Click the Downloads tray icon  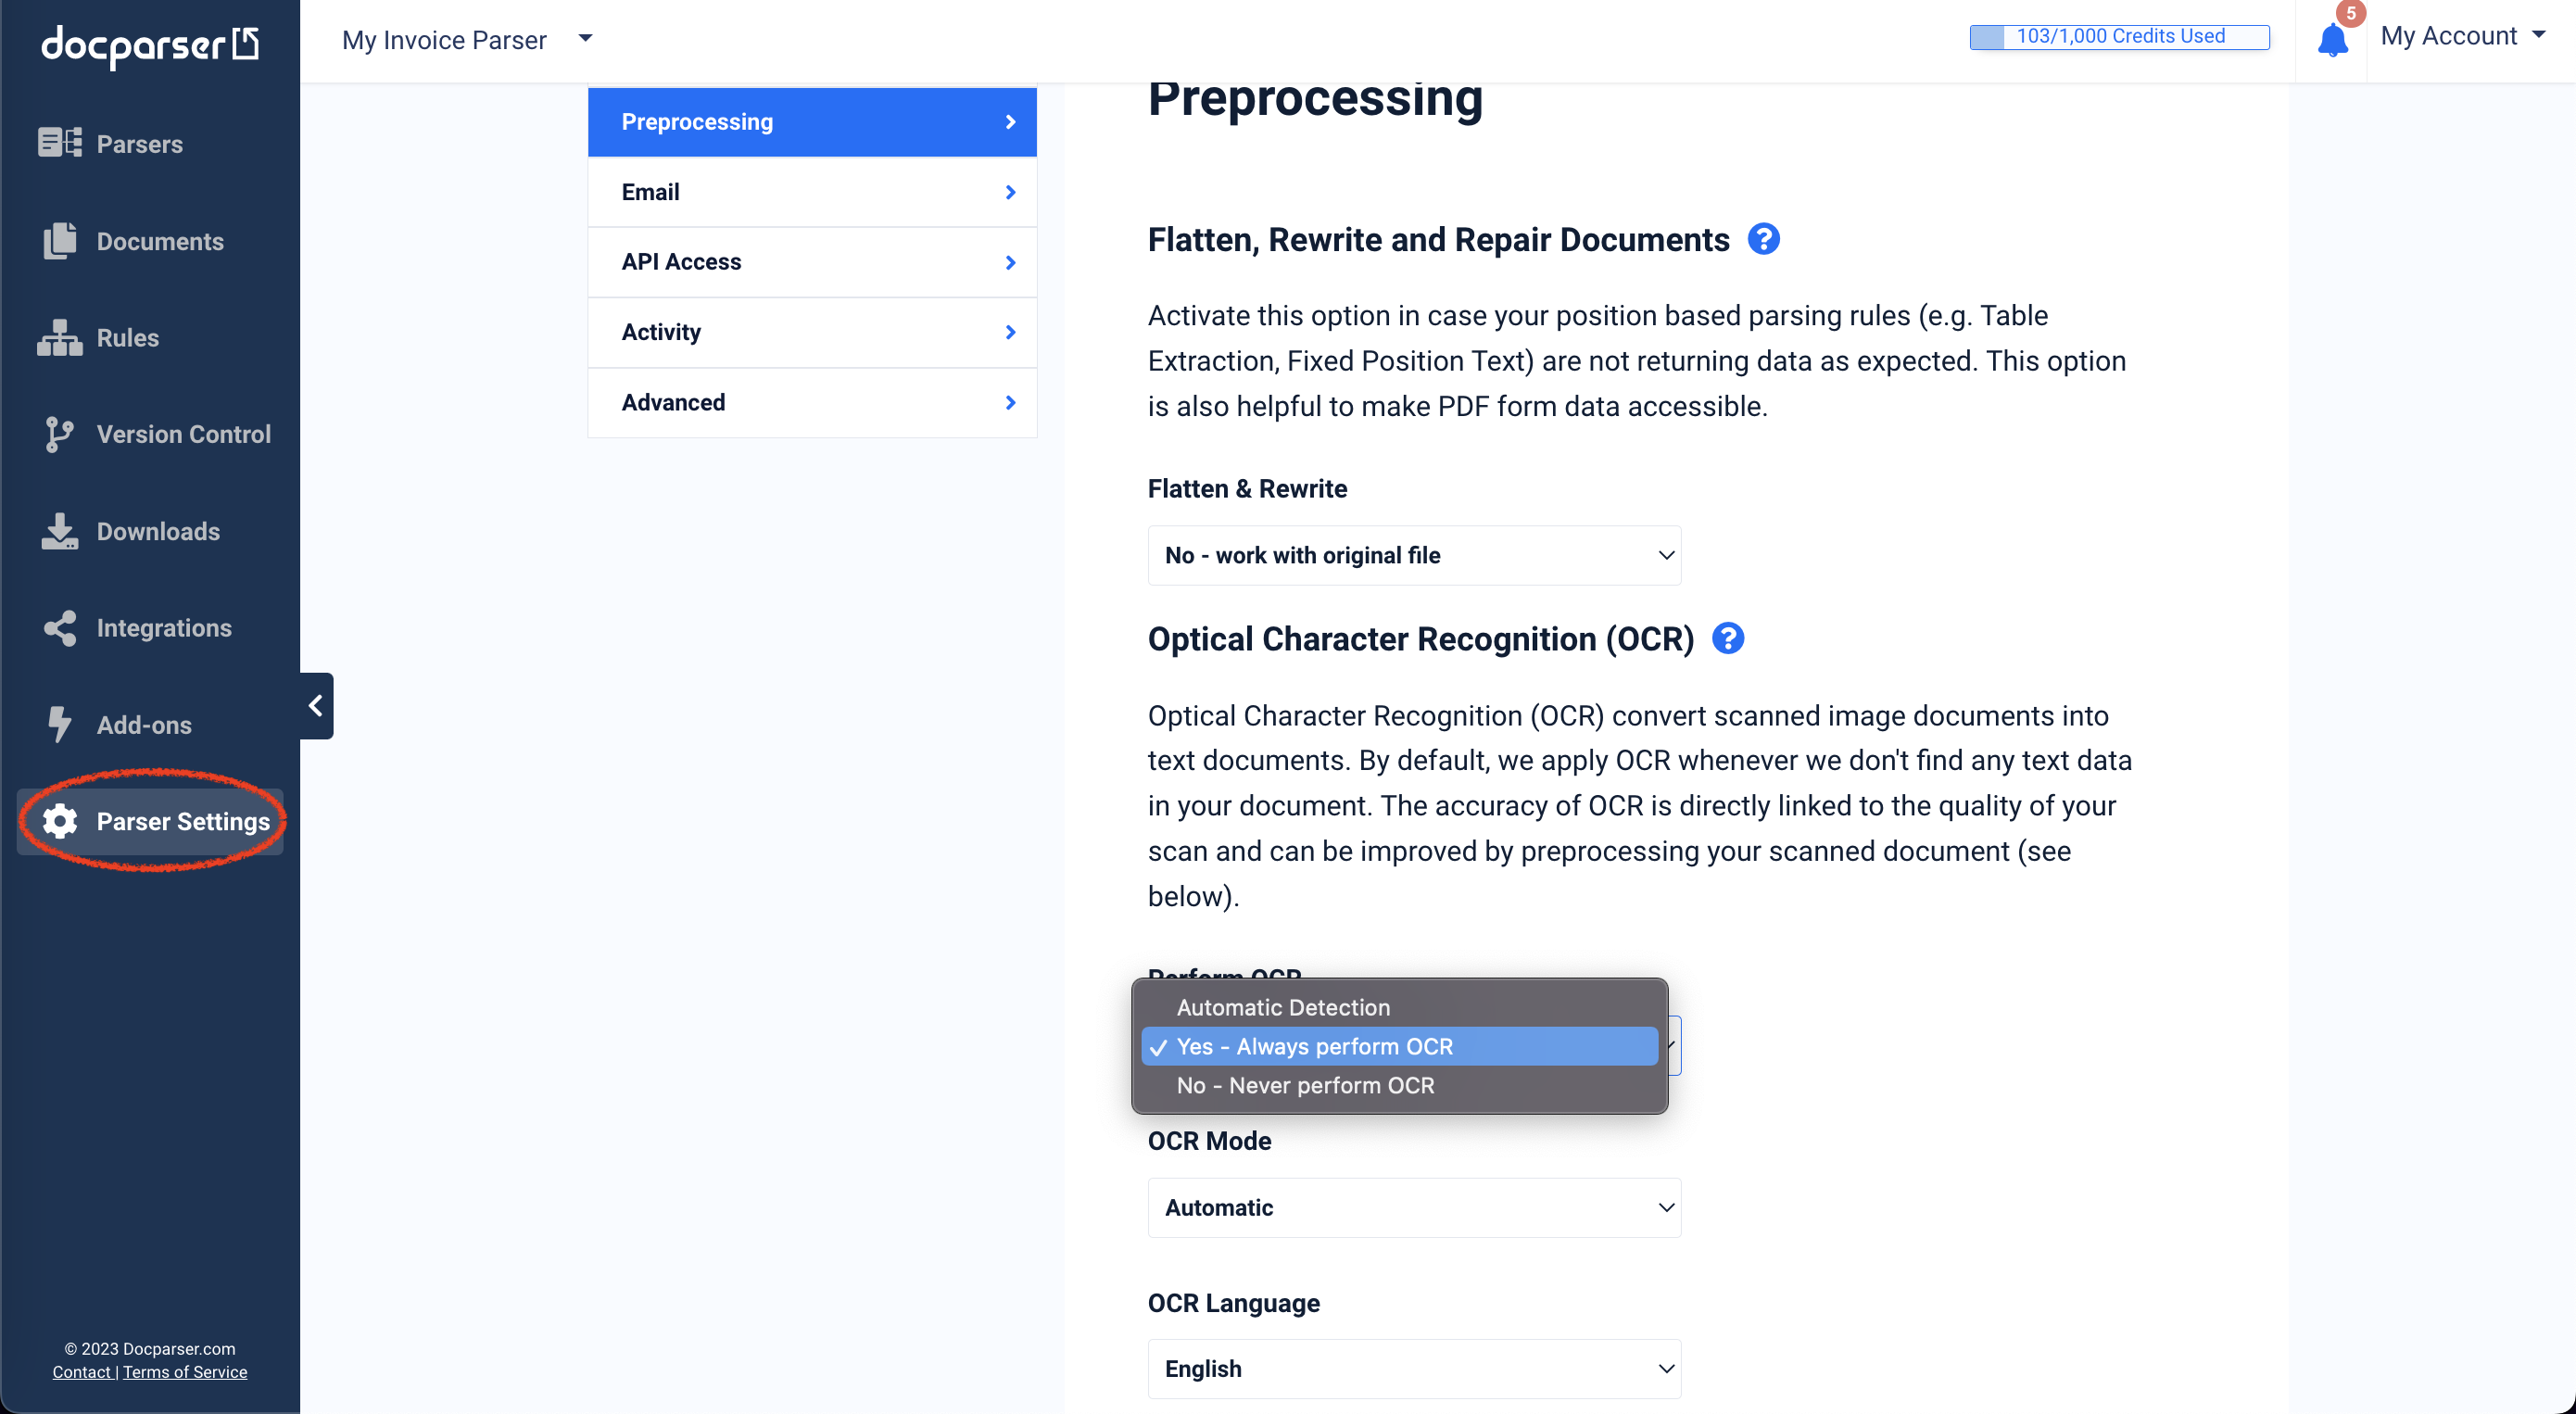coord(59,531)
